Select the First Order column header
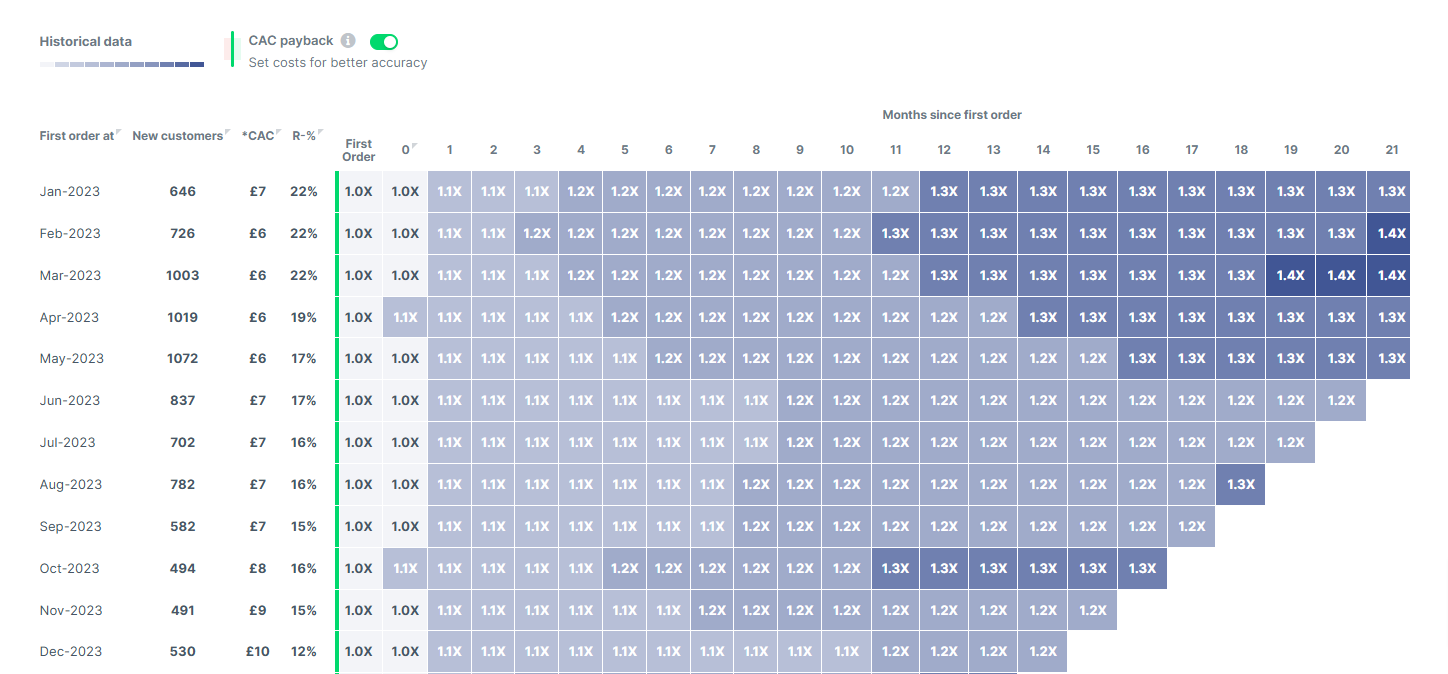Screen dimensions: 1448x674 [358, 150]
